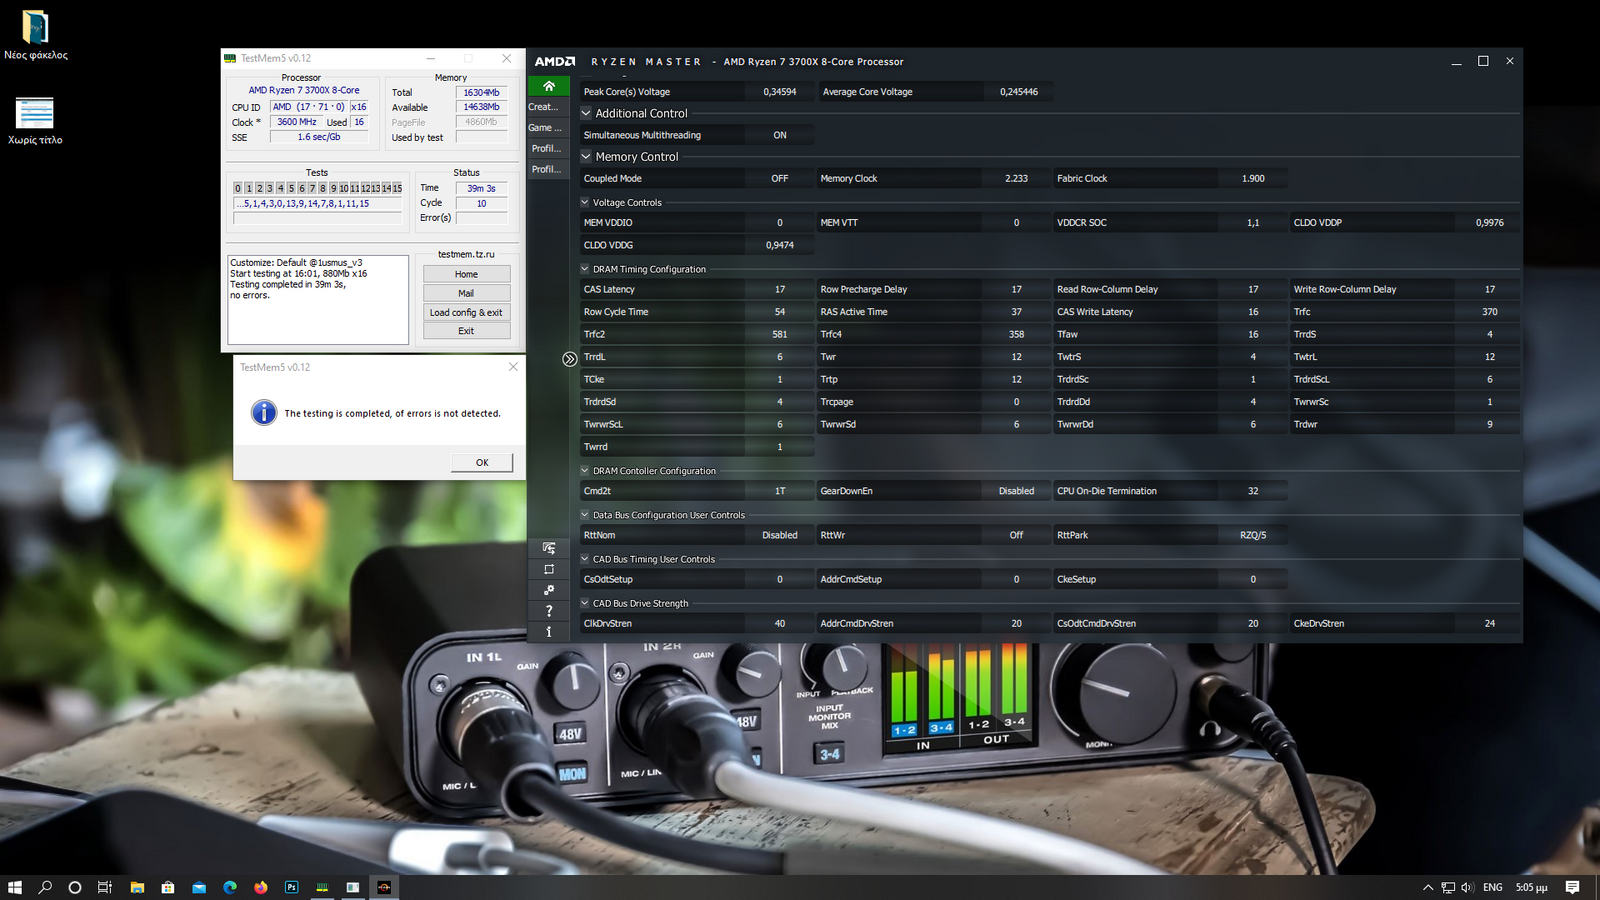Screen dimensions: 1600x900
Task: Toggle GearDownEn Disabled value
Action: coord(1015,491)
